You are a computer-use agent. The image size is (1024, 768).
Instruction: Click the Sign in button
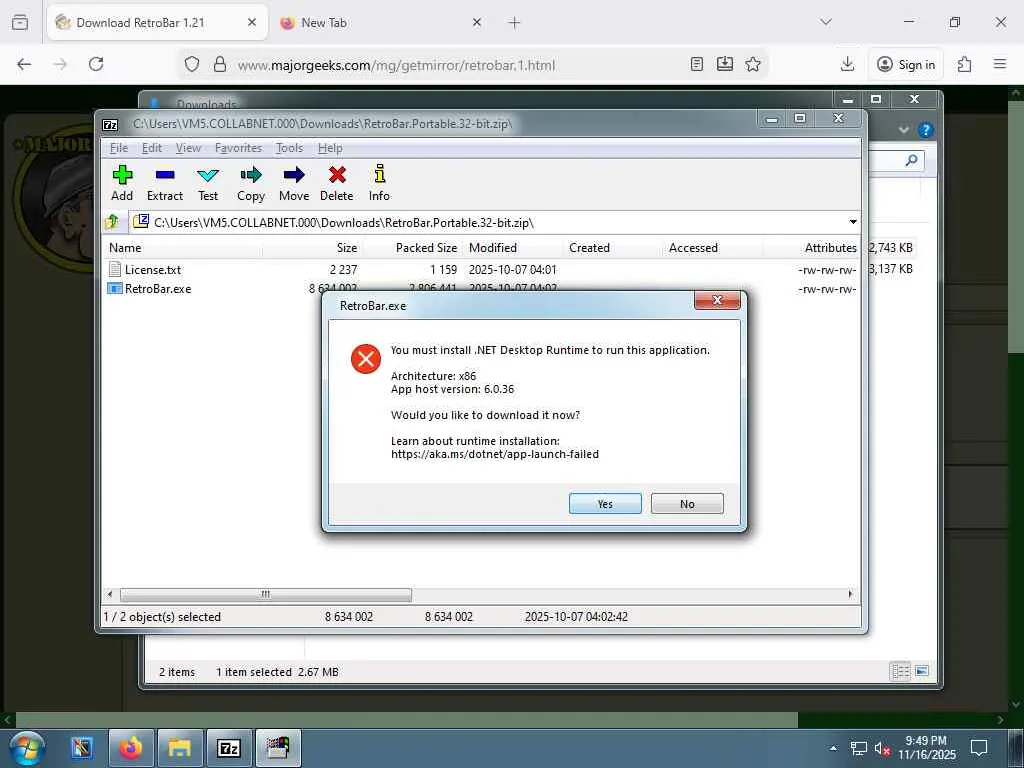[906, 65]
